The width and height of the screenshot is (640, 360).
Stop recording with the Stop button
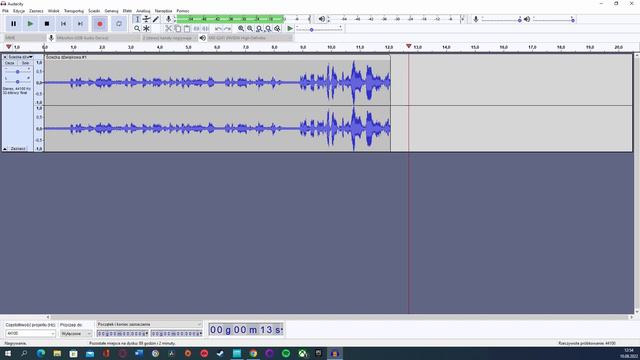47,24
